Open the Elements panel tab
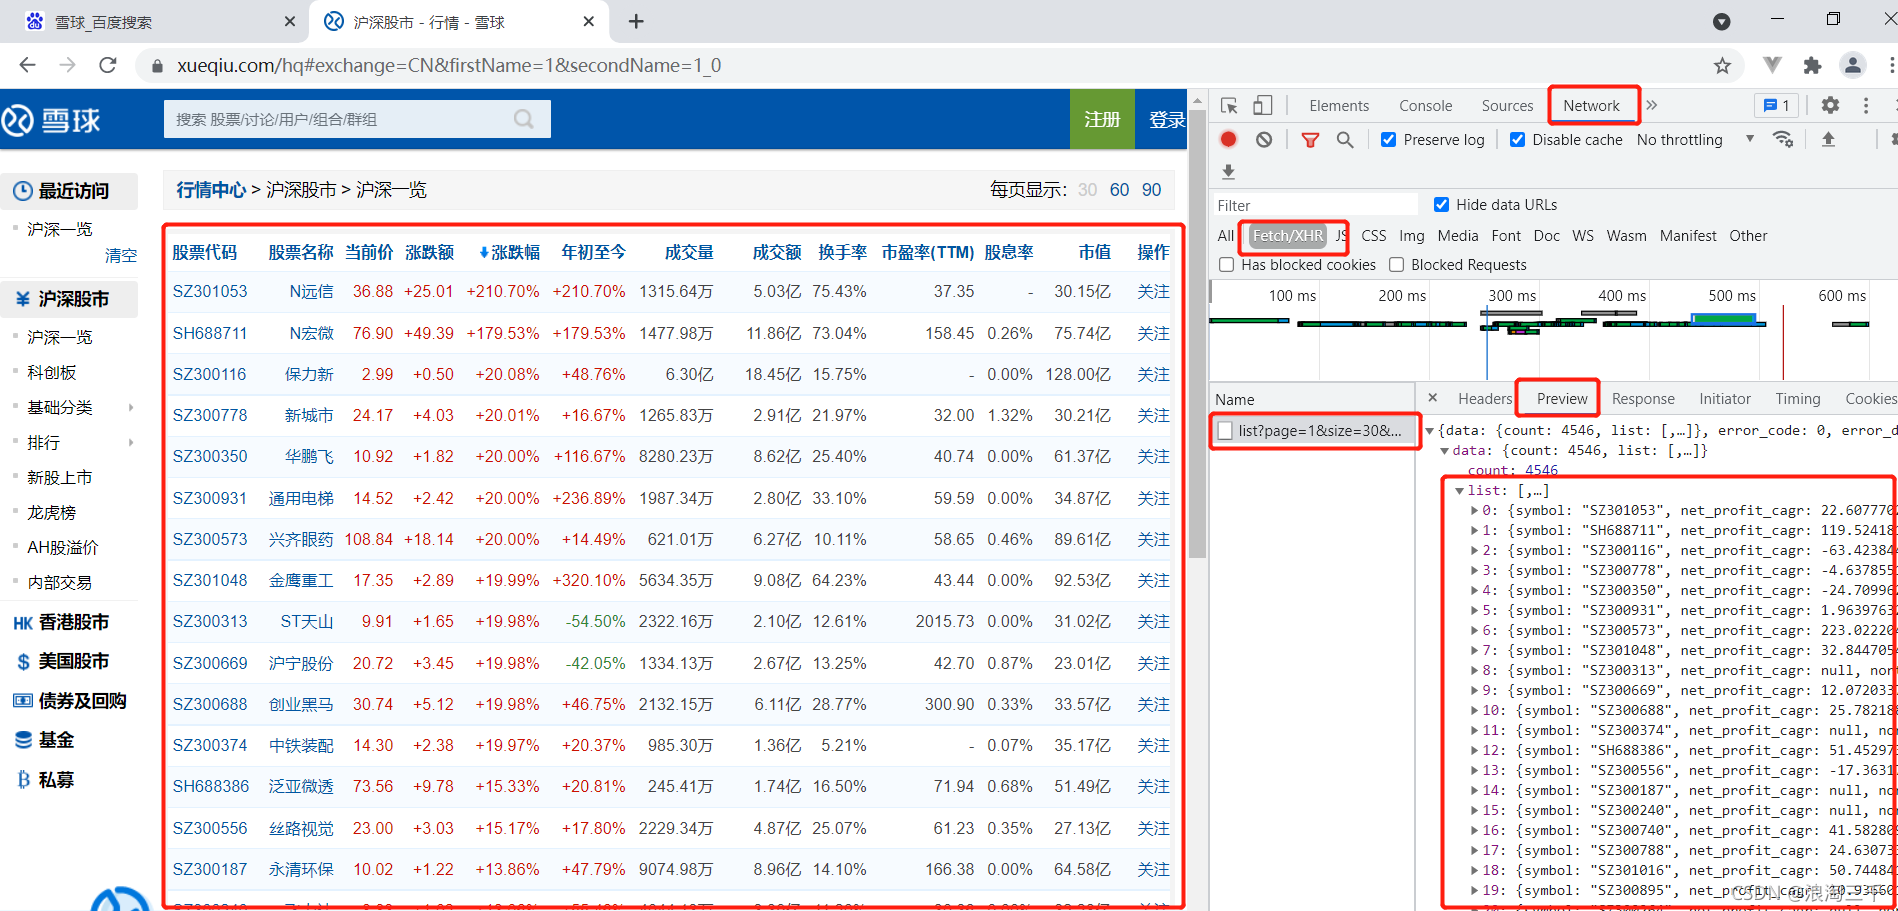The width and height of the screenshot is (1898, 911). 1339,106
